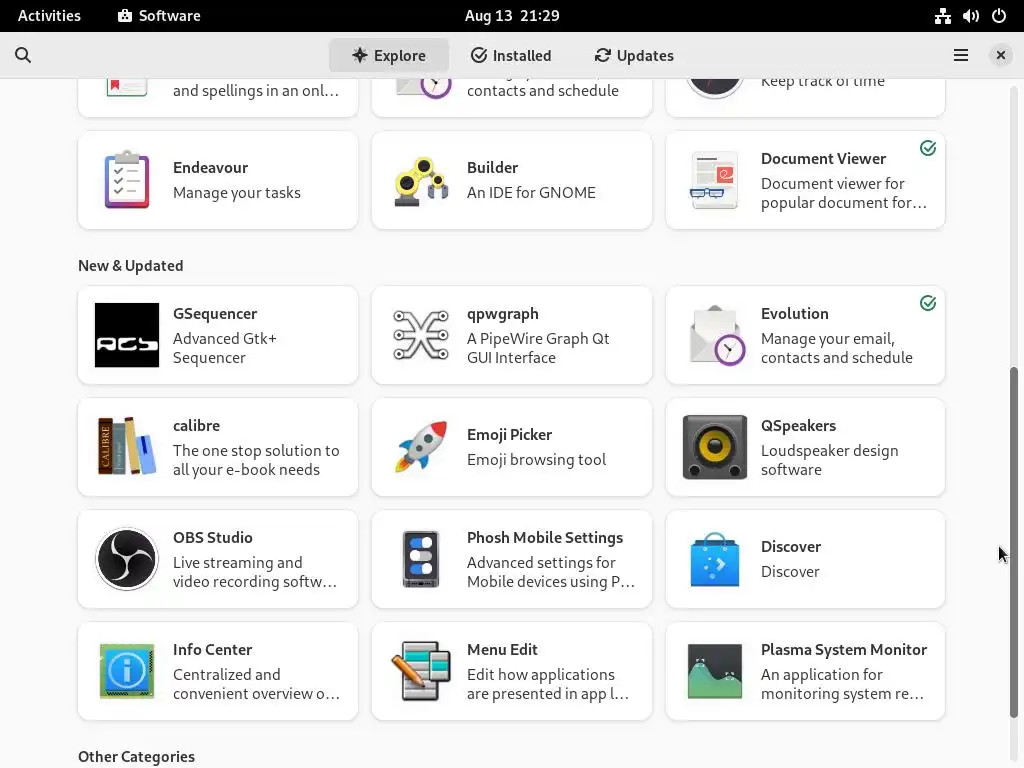1024x768 pixels.
Task: Click the Info Center title text
Action: coord(212,650)
